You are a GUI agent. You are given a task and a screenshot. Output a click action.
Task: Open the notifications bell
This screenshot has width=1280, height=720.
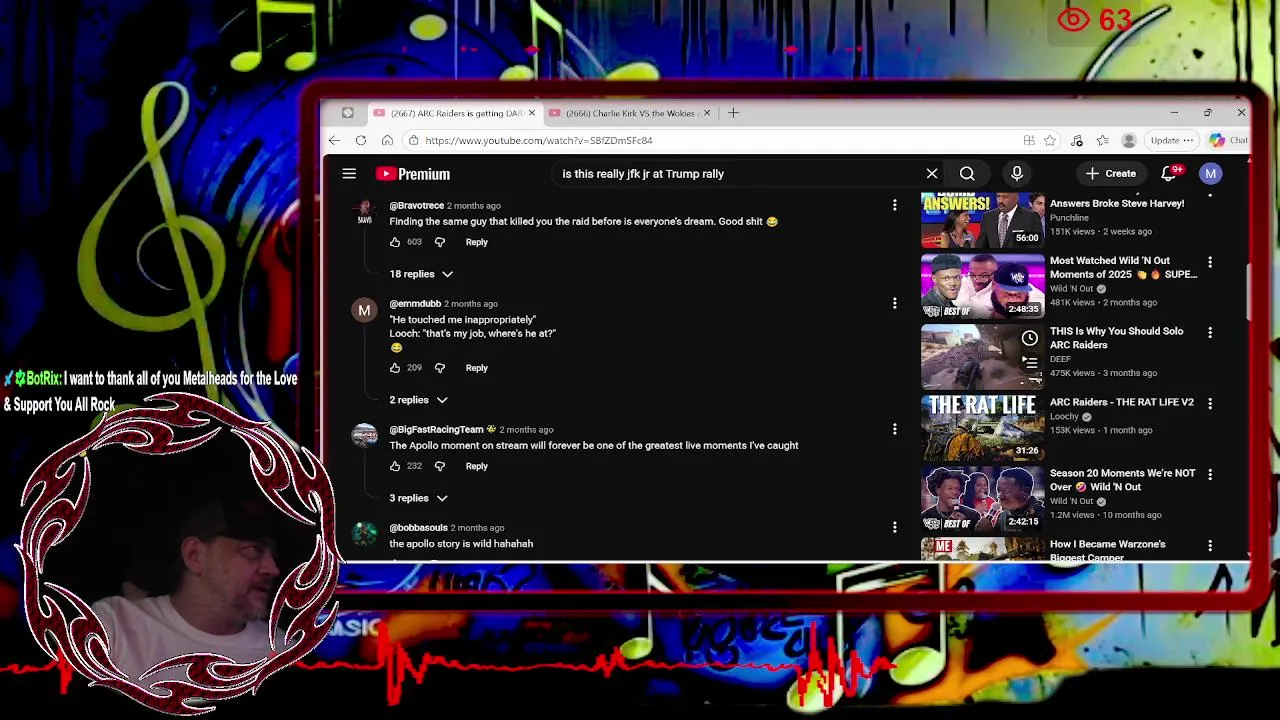[1169, 174]
